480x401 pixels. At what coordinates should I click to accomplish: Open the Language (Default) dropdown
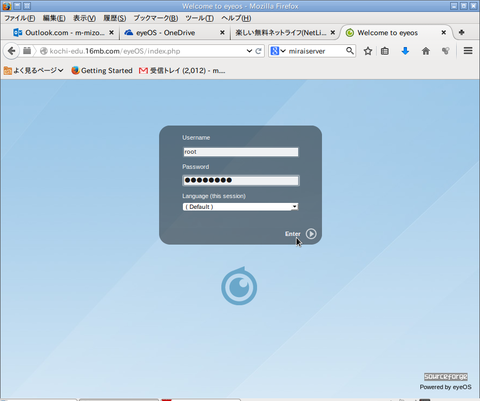tap(240, 207)
